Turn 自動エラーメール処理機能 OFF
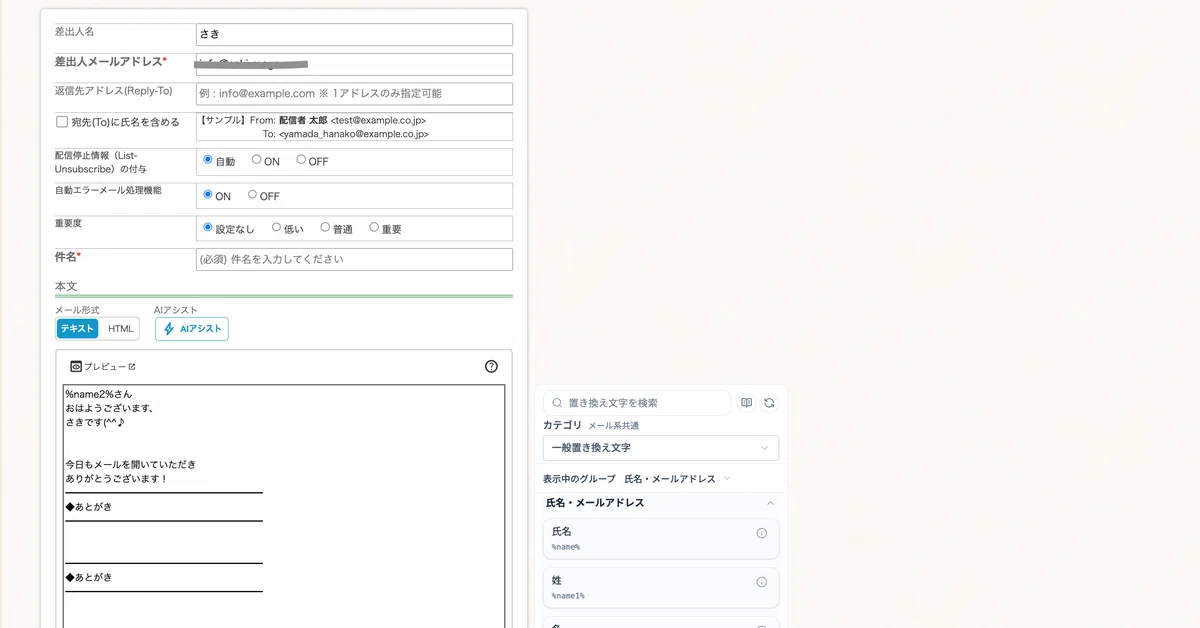This screenshot has height=628, width=1200. tap(252, 194)
